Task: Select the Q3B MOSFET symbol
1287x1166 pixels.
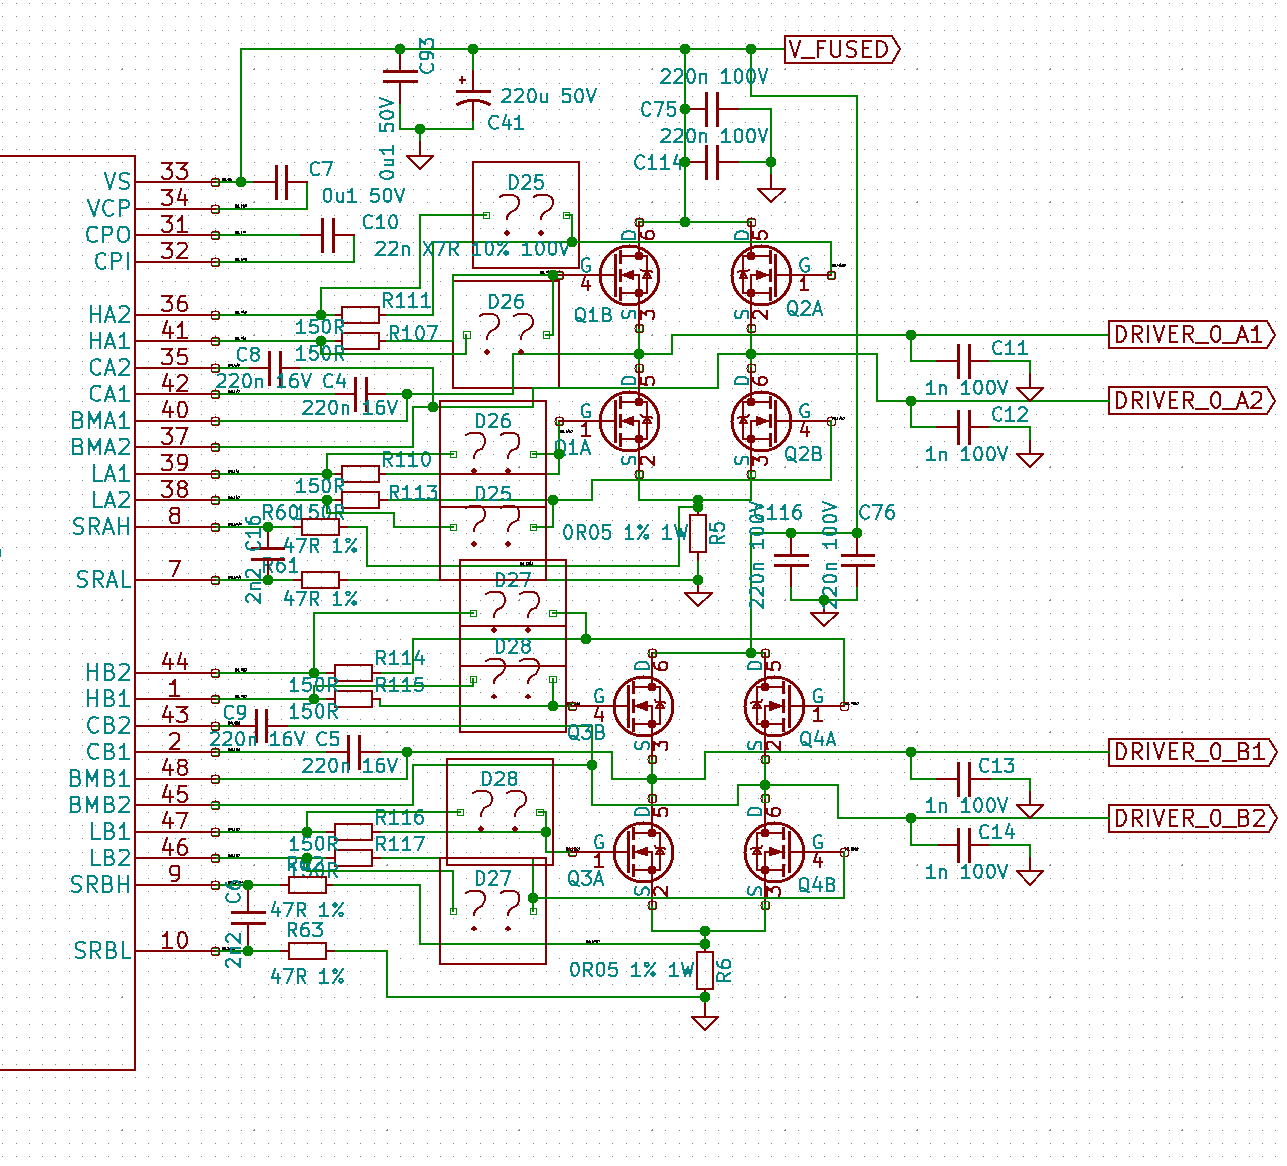Action: pos(643,705)
